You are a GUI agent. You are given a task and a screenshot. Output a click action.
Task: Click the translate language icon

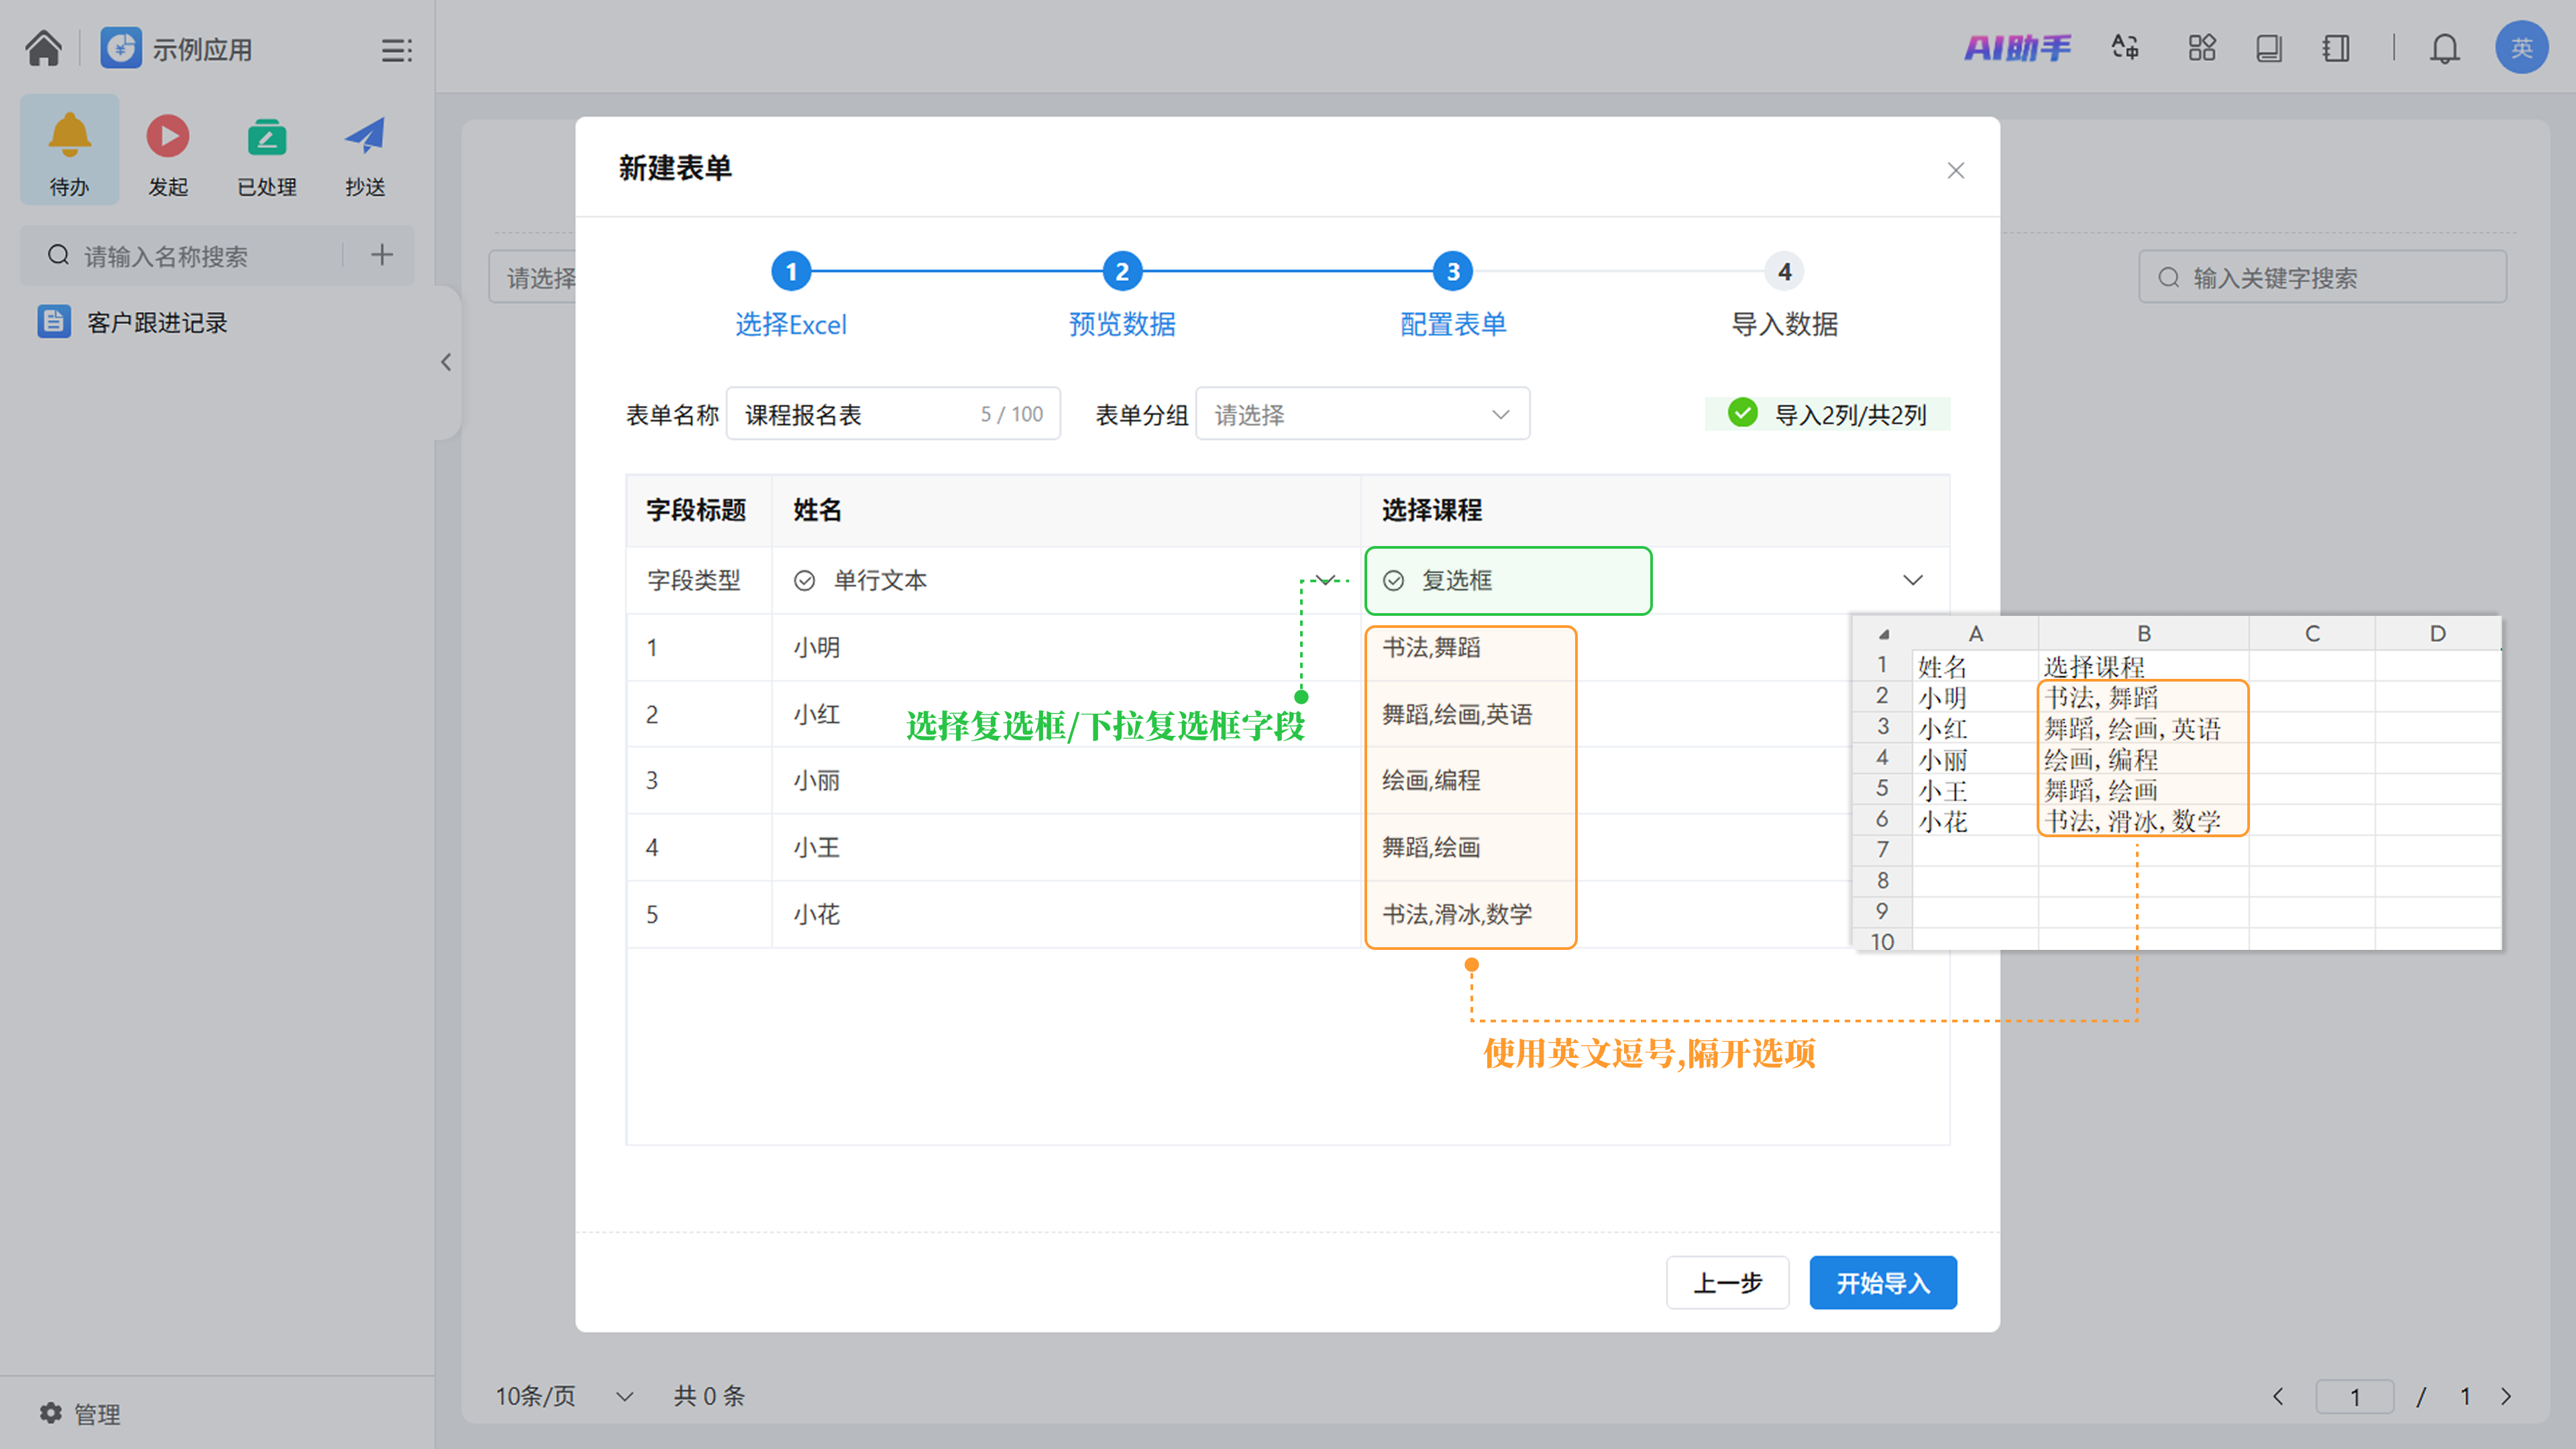(2125, 48)
